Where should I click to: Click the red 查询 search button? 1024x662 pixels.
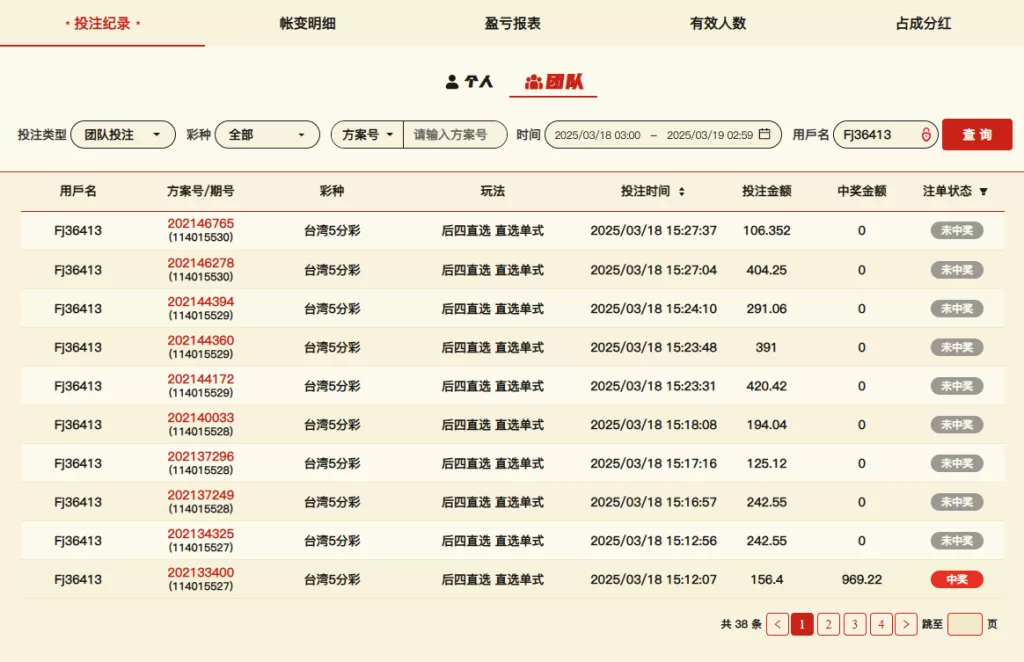click(977, 134)
